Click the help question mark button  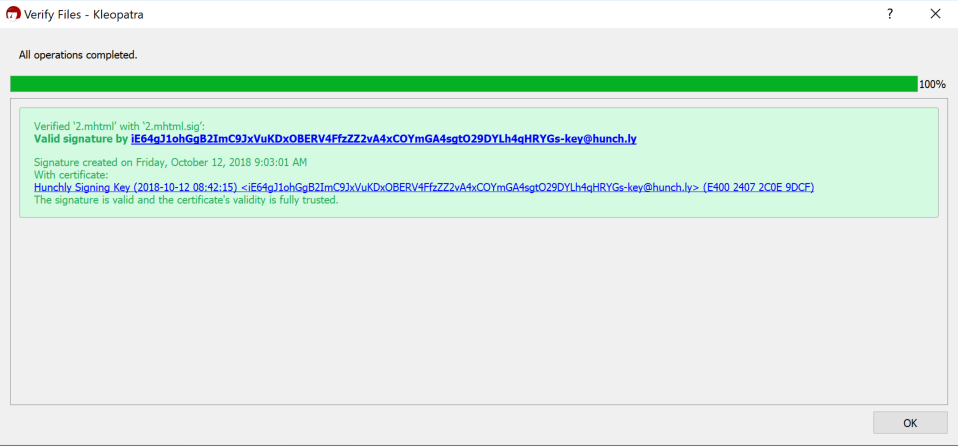[x=890, y=13]
